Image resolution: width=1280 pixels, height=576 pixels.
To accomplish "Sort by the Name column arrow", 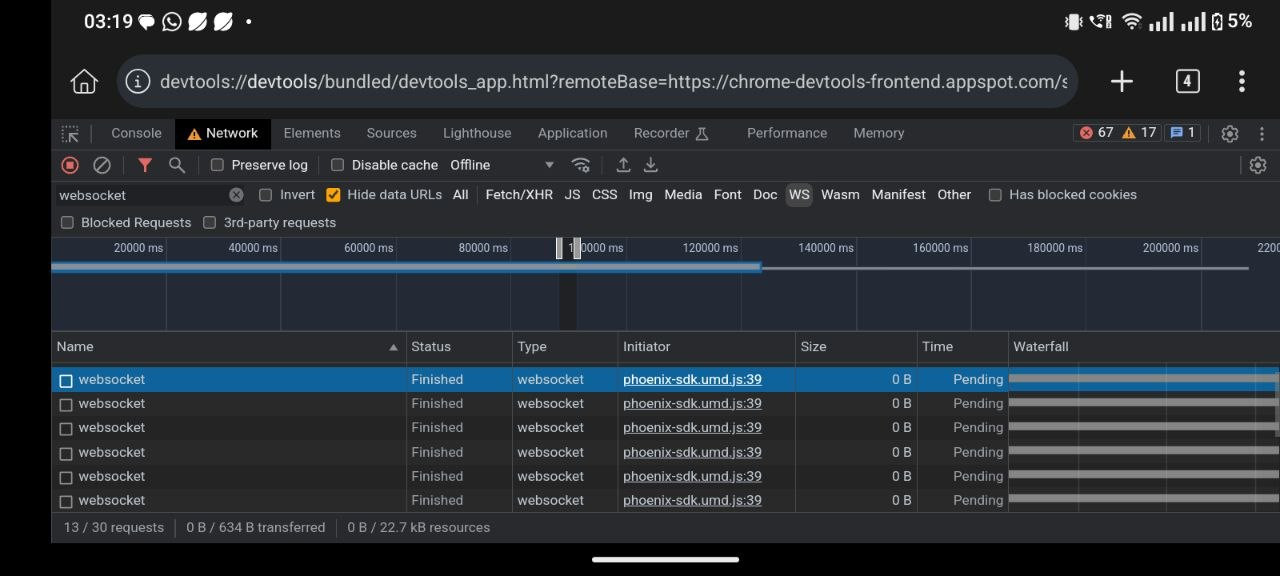I will [393, 347].
